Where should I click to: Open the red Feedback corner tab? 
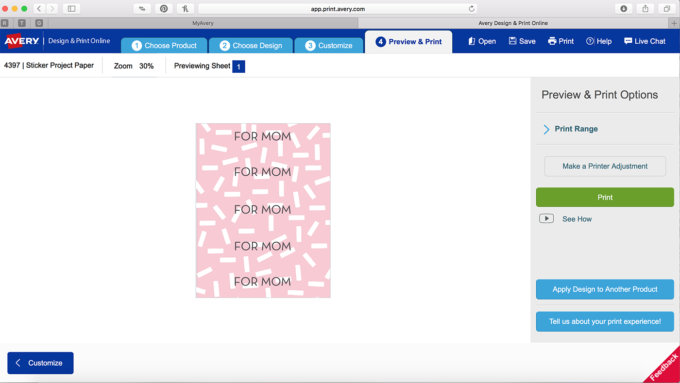tap(664, 367)
